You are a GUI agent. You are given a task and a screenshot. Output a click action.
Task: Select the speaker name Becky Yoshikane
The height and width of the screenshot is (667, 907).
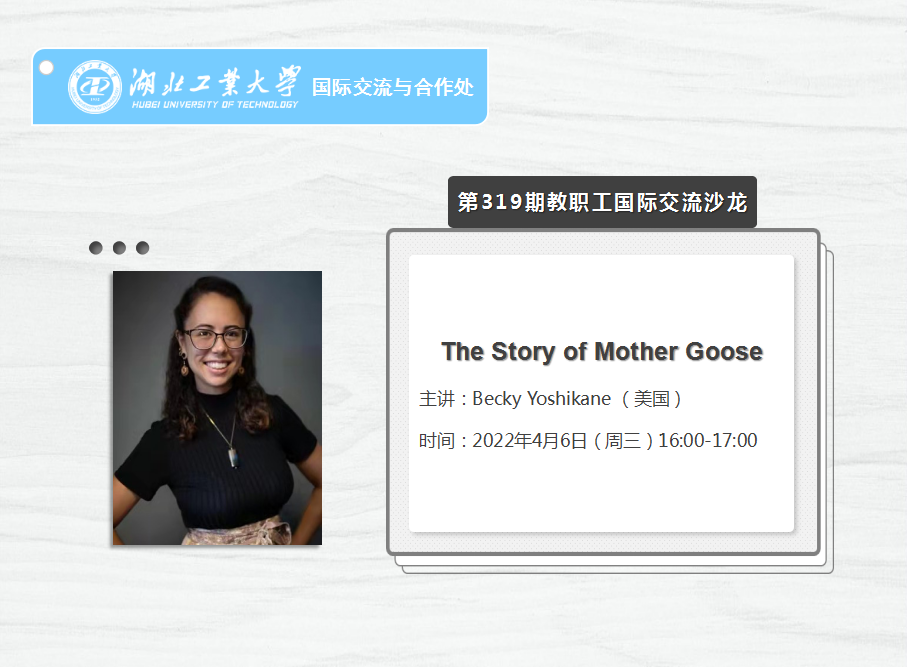(541, 399)
